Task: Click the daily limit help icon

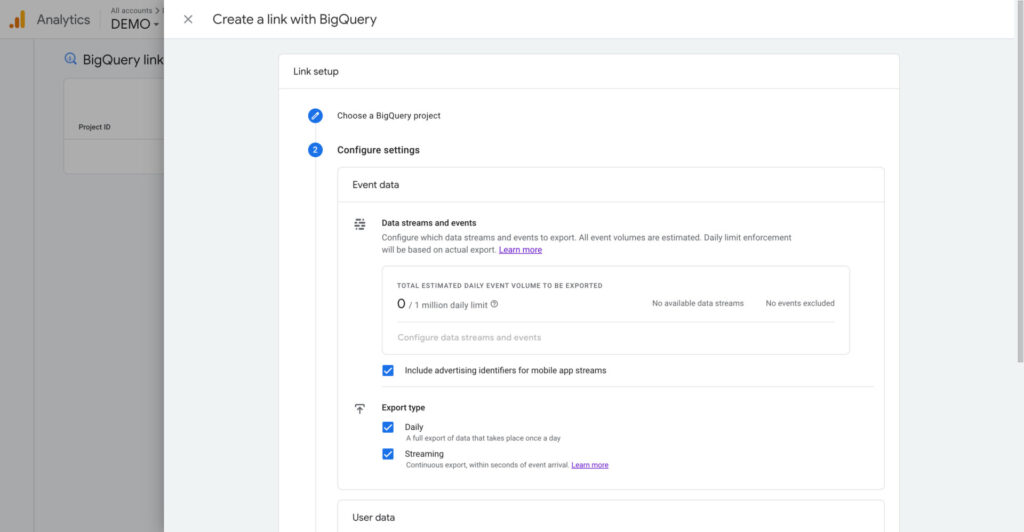Action: pos(494,304)
